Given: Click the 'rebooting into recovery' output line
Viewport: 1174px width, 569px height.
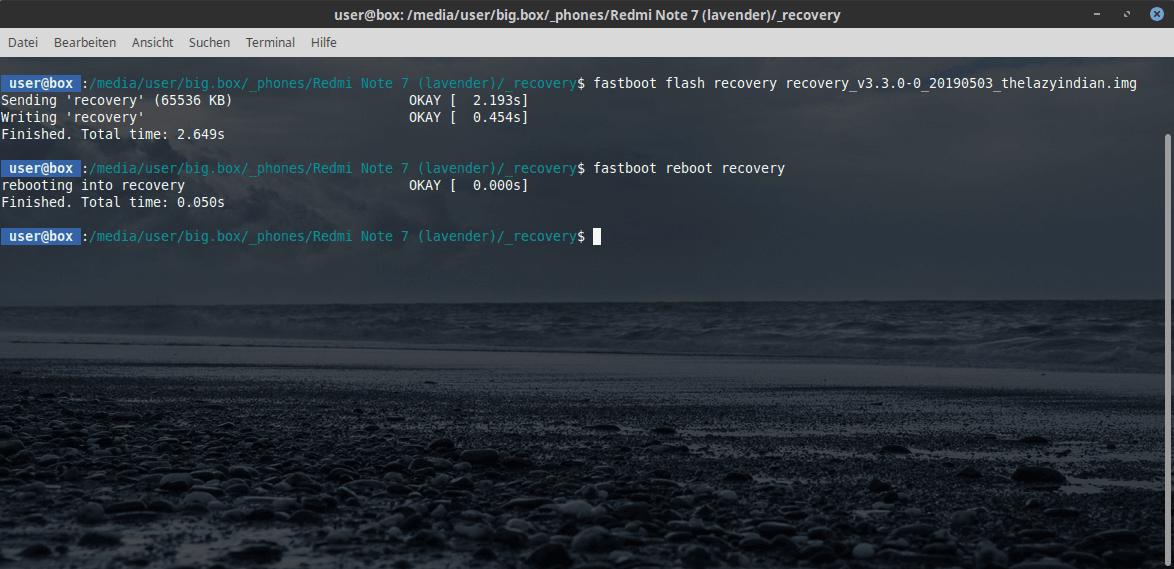Looking at the screenshot, I should (x=93, y=185).
